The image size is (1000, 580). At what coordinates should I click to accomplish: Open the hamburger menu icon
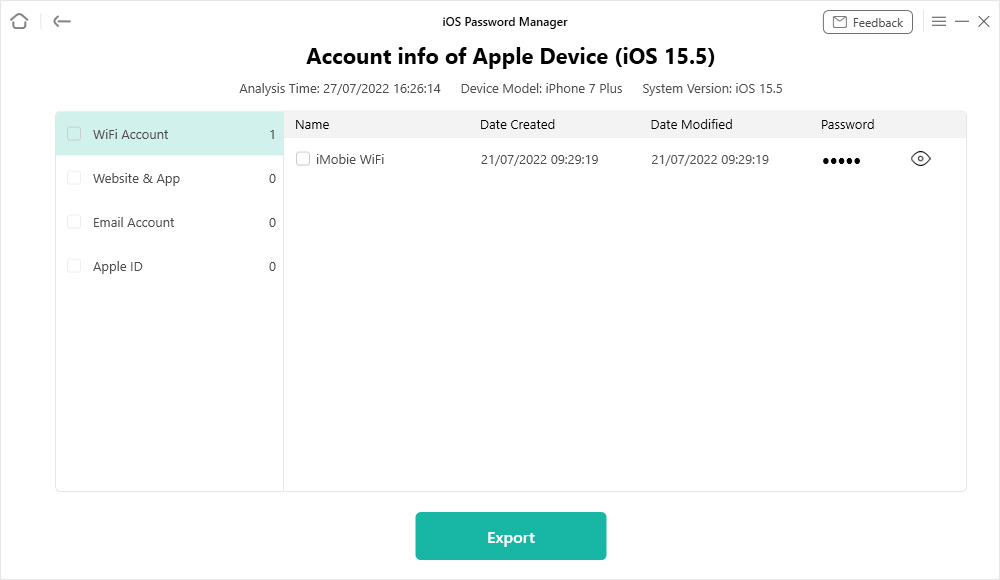tap(939, 21)
